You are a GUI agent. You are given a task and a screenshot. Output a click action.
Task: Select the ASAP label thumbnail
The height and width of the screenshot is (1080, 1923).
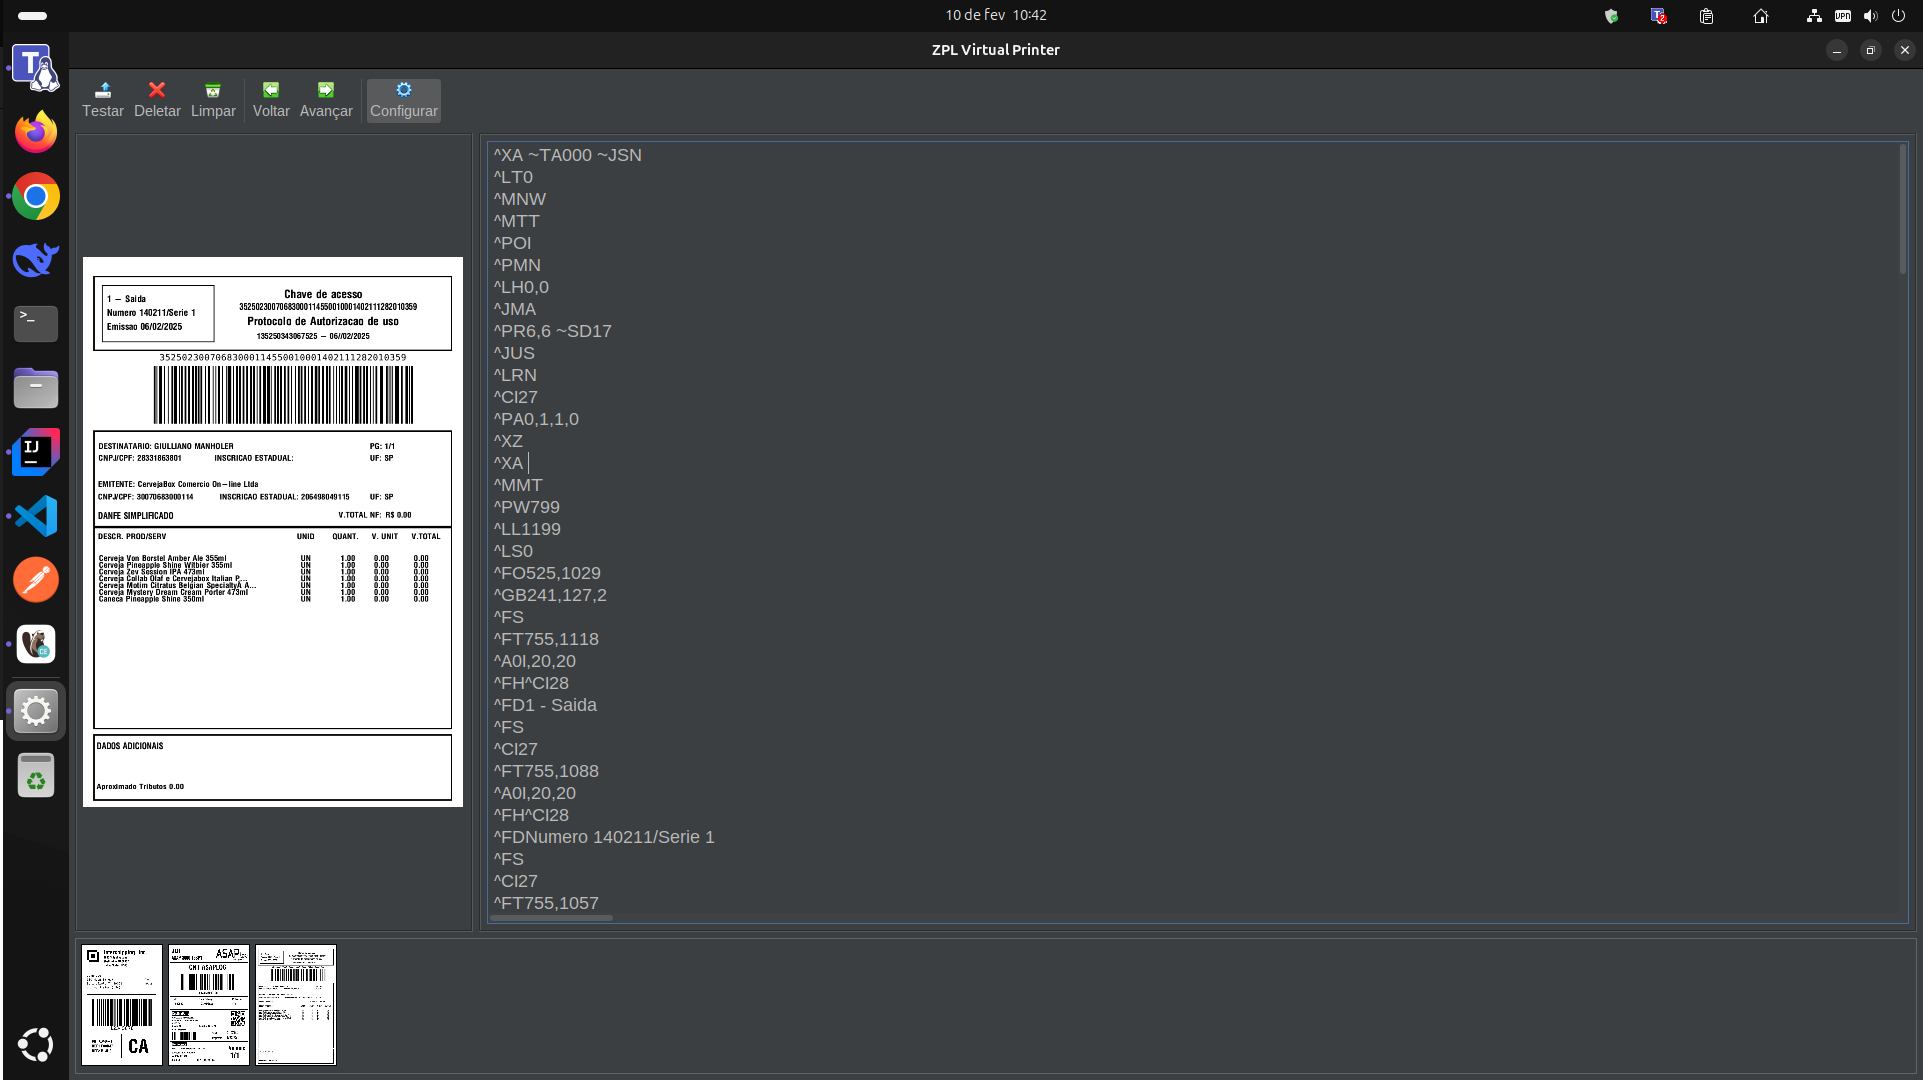[x=209, y=1004]
